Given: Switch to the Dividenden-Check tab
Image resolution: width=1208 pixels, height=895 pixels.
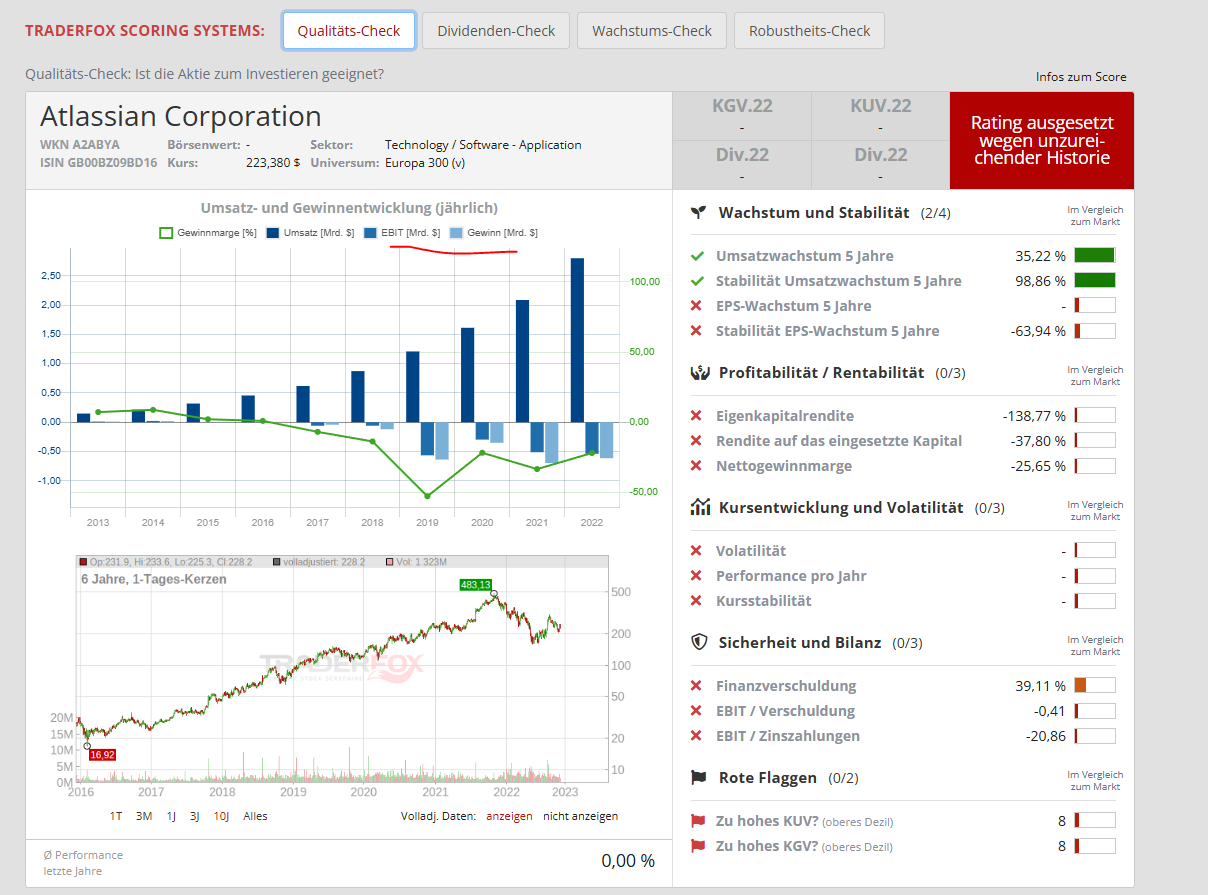Looking at the screenshot, I should tap(496, 31).
